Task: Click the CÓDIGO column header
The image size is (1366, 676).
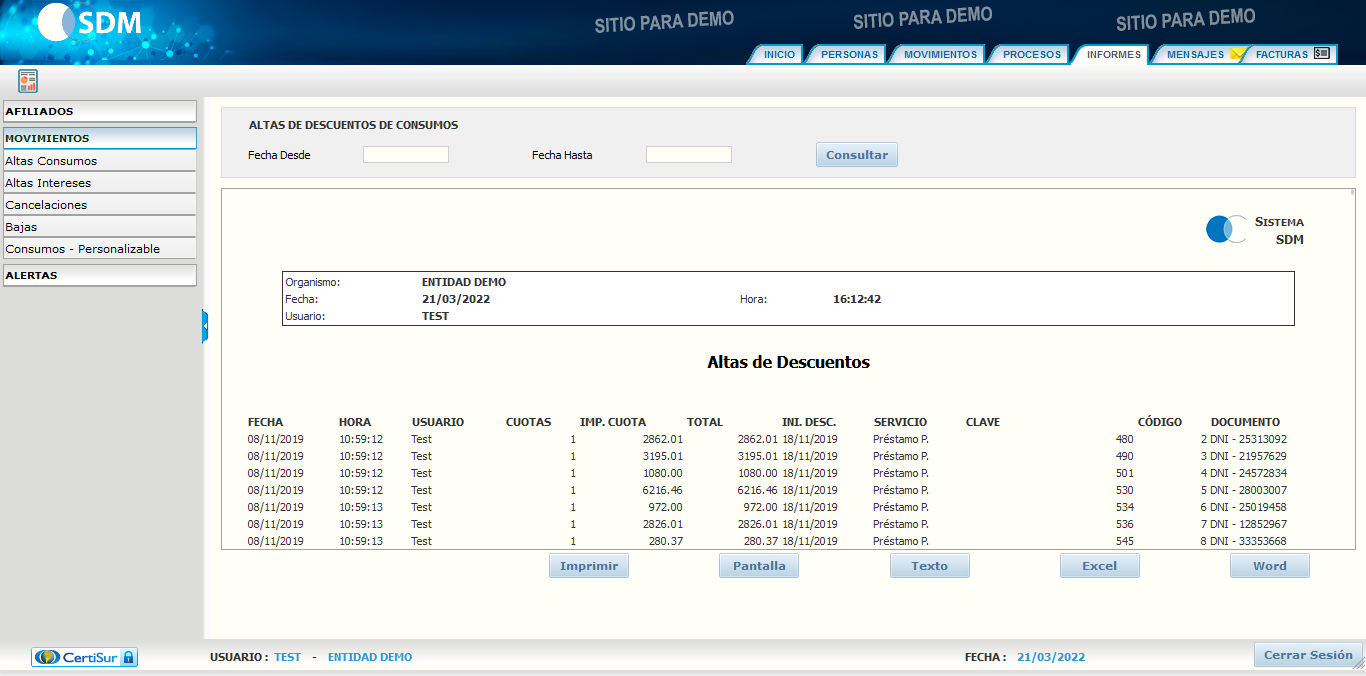Action: point(1160,422)
